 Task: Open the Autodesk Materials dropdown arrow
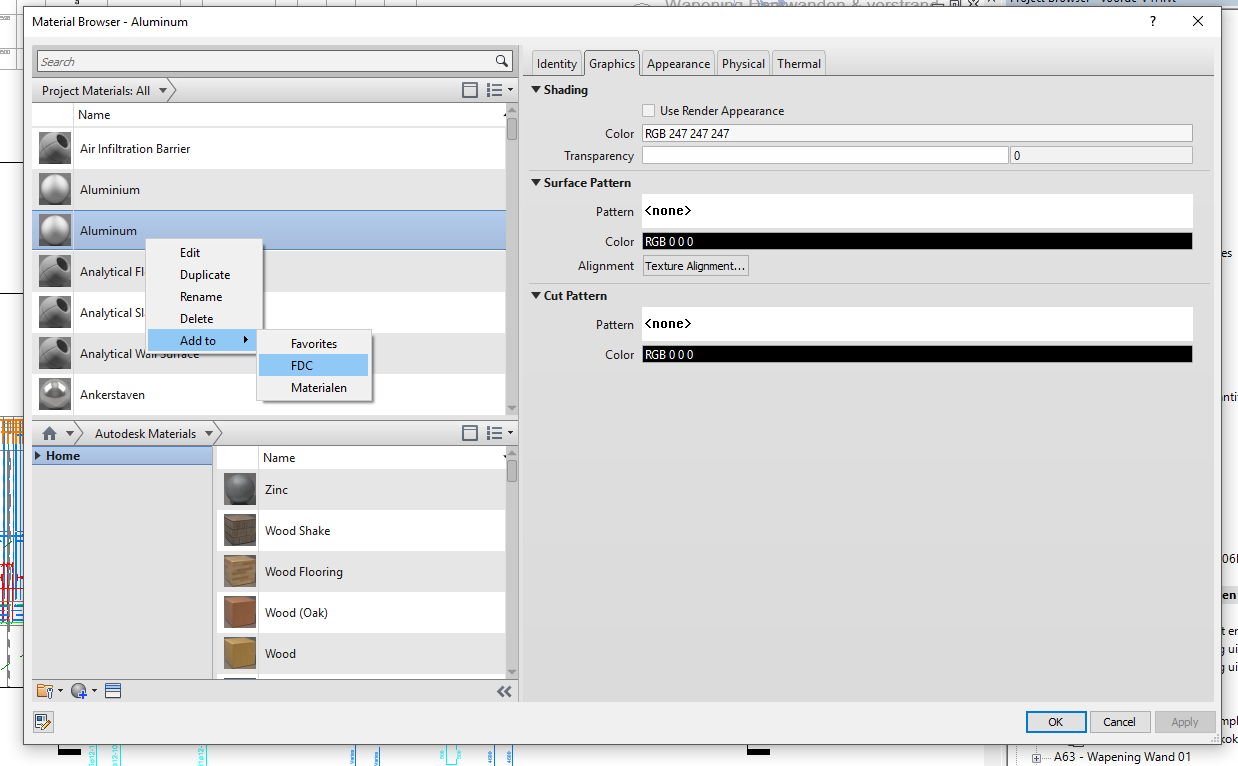point(208,433)
